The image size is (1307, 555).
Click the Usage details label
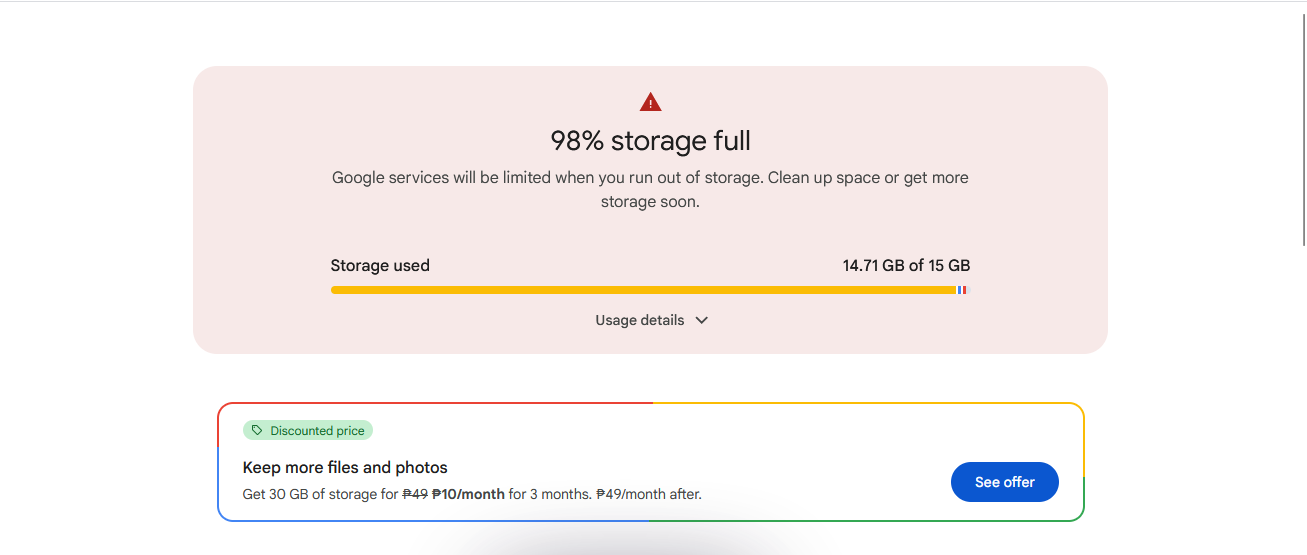click(x=640, y=321)
